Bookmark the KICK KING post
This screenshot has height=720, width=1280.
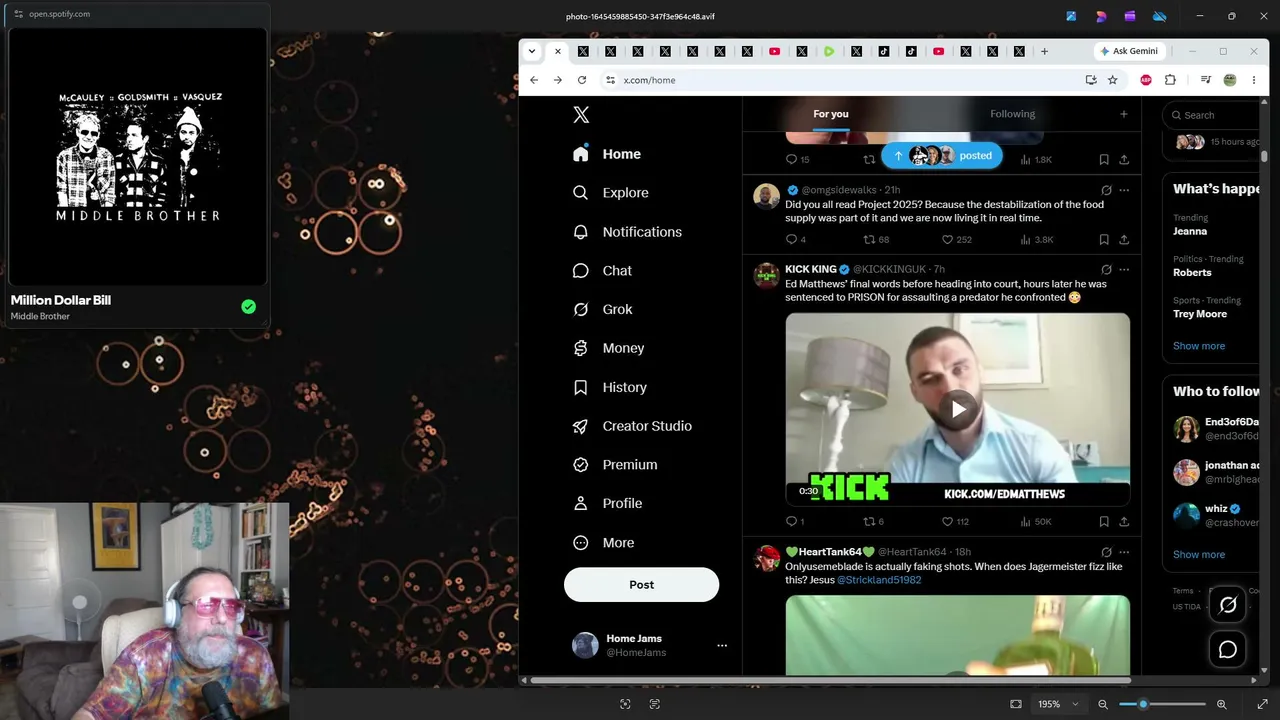1104,522
